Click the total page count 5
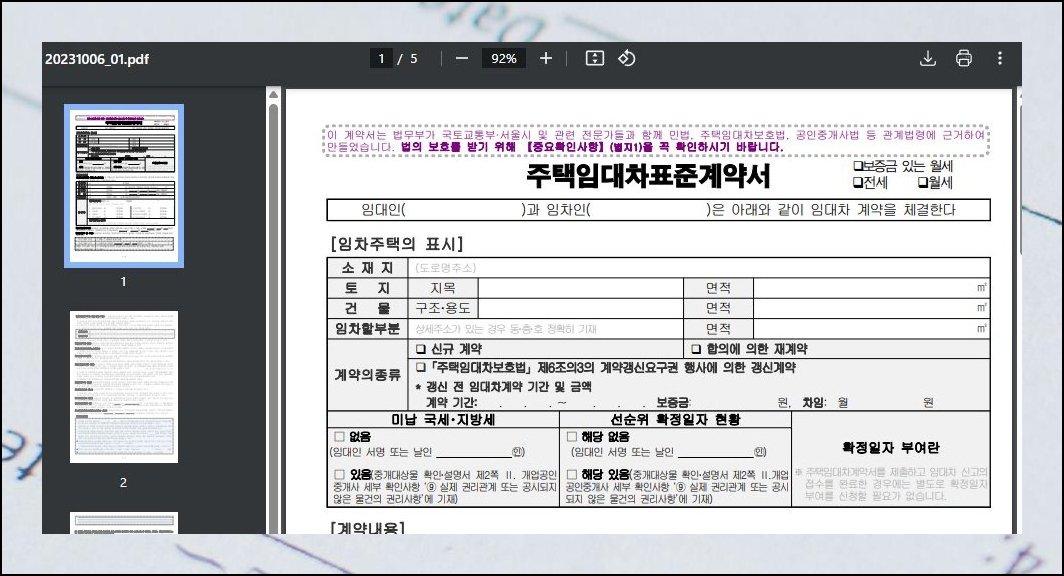 [x=414, y=59]
